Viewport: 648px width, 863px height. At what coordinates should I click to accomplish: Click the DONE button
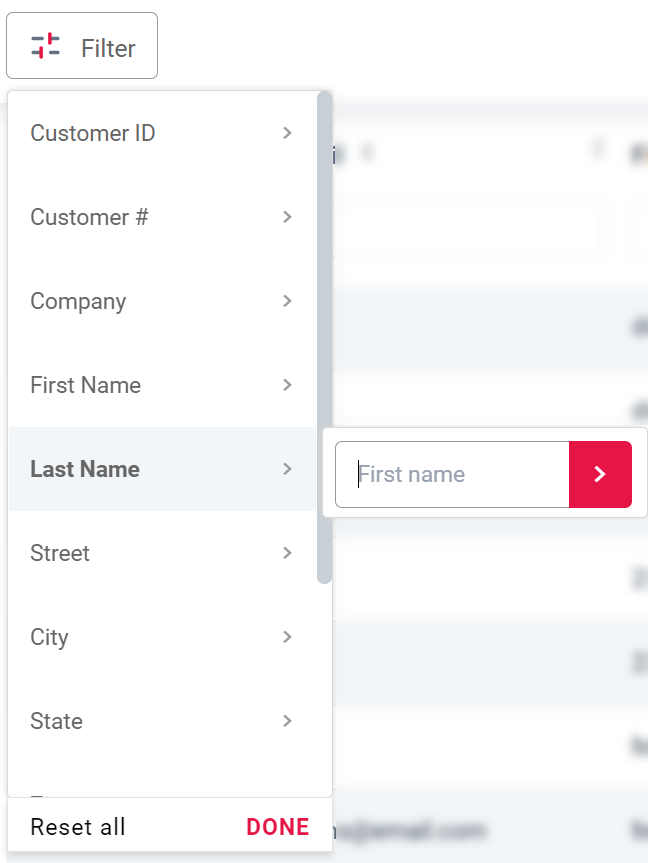(278, 827)
